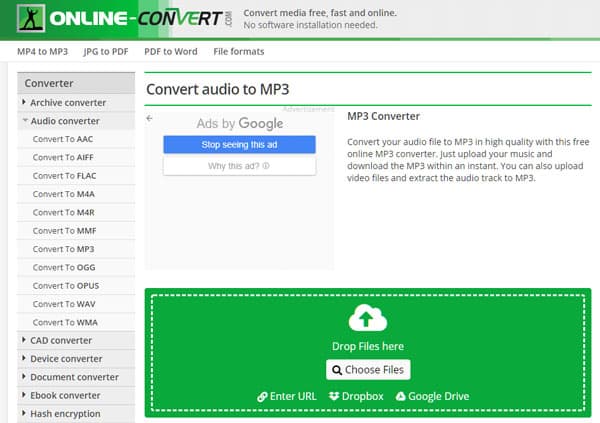This screenshot has height=423, width=600.
Task: Click the Ads by Google label
Action: (x=240, y=124)
